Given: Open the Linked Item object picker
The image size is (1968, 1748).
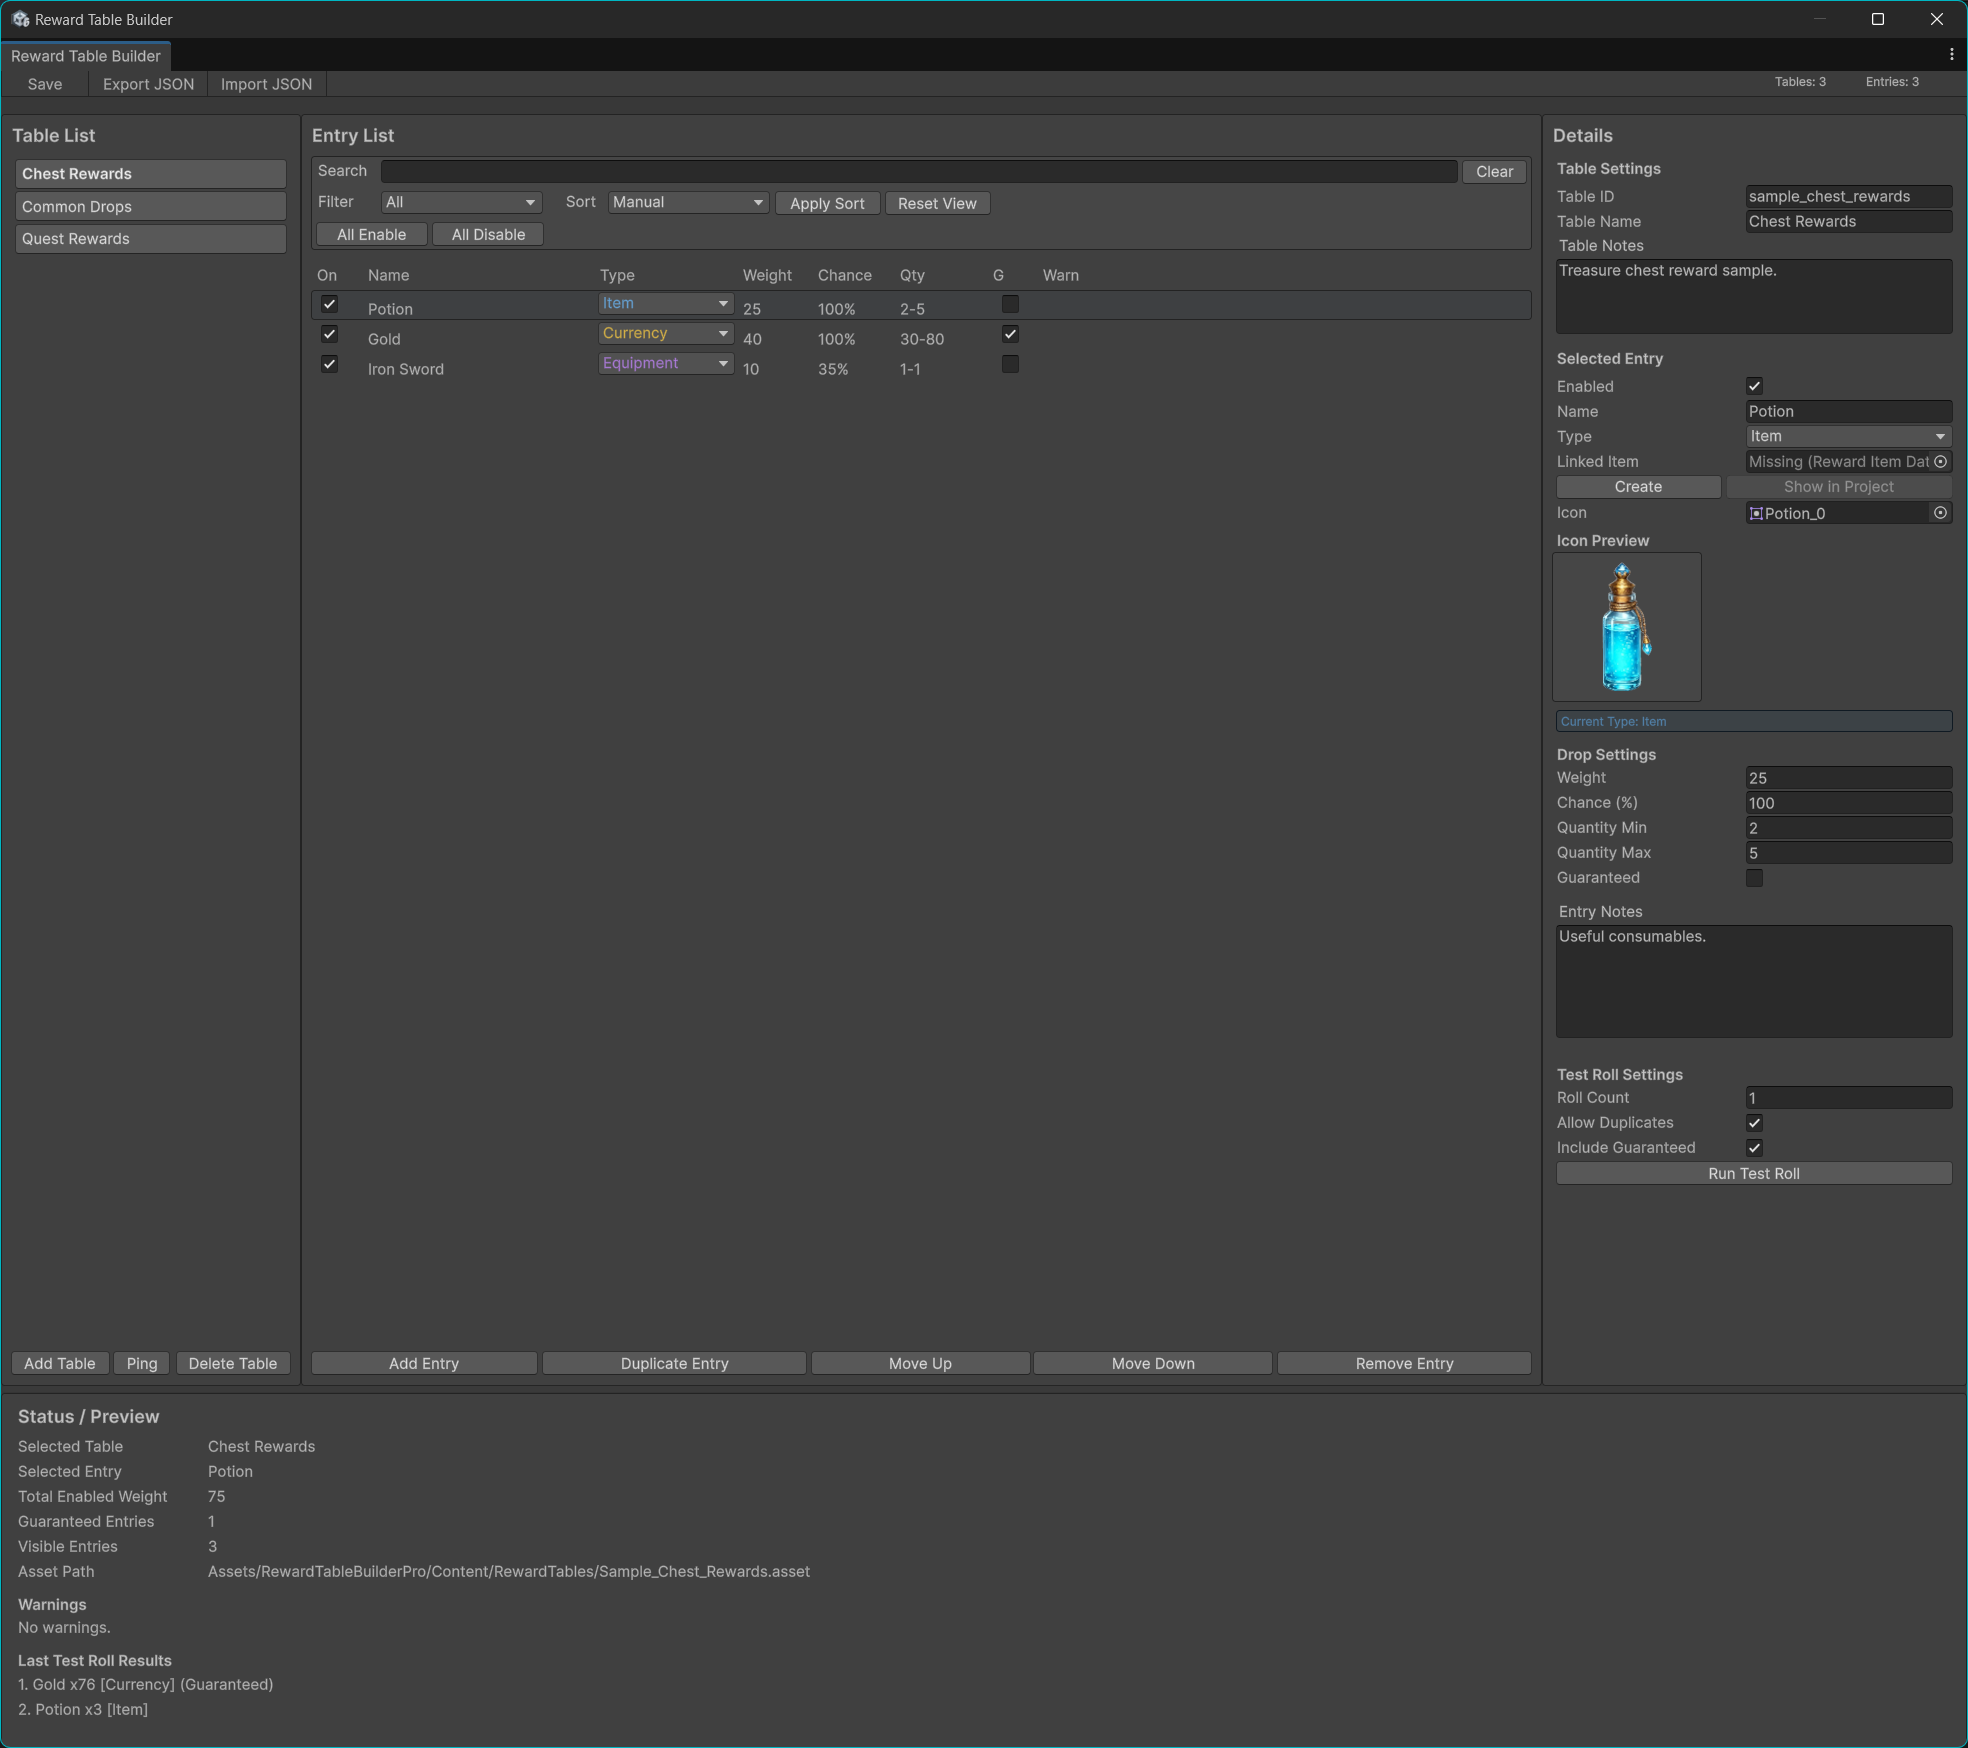Looking at the screenshot, I should pyautogui.click(x=1940, y=462).
